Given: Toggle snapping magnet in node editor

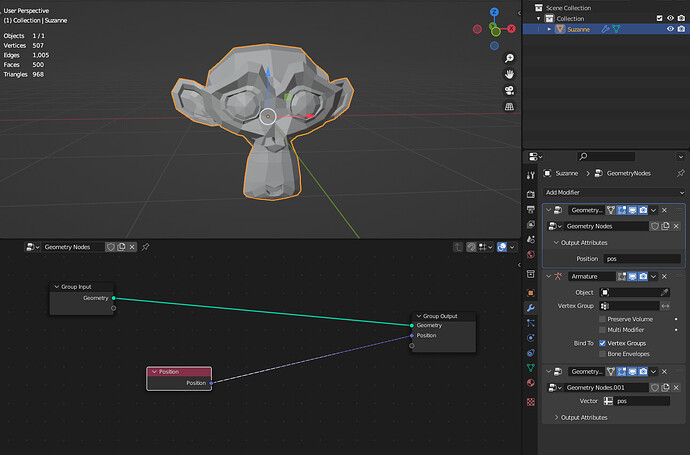Looking at the screenshot, I should 471,247.
